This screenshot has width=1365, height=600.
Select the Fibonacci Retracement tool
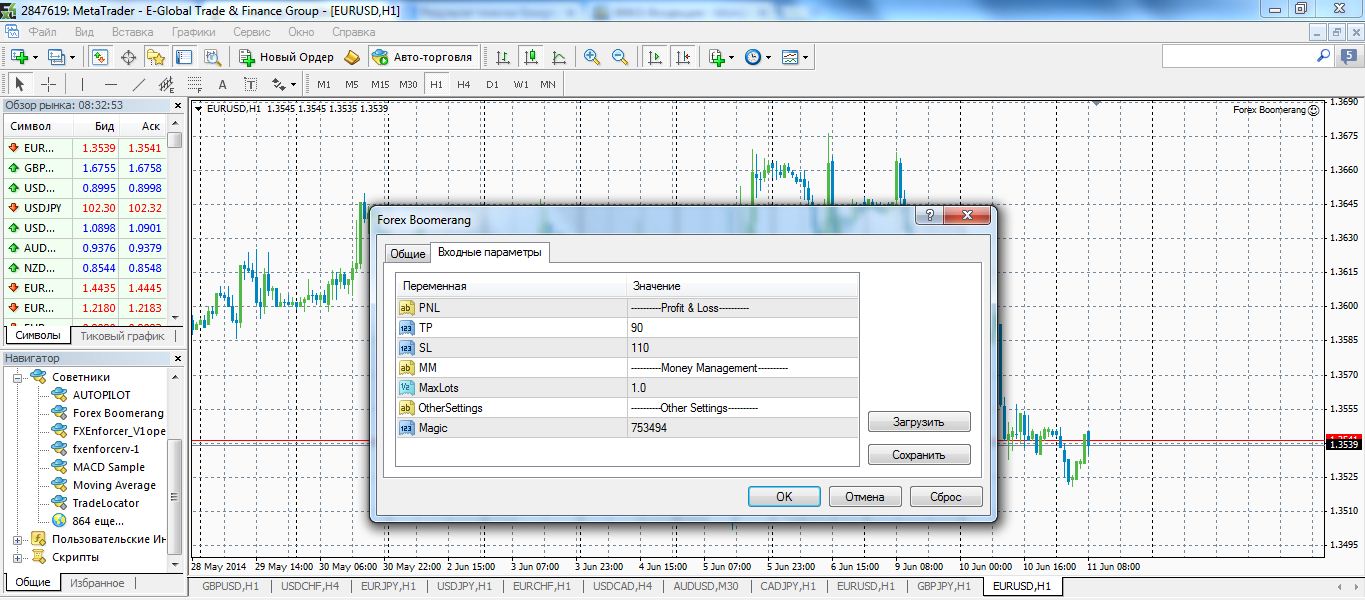194,84
